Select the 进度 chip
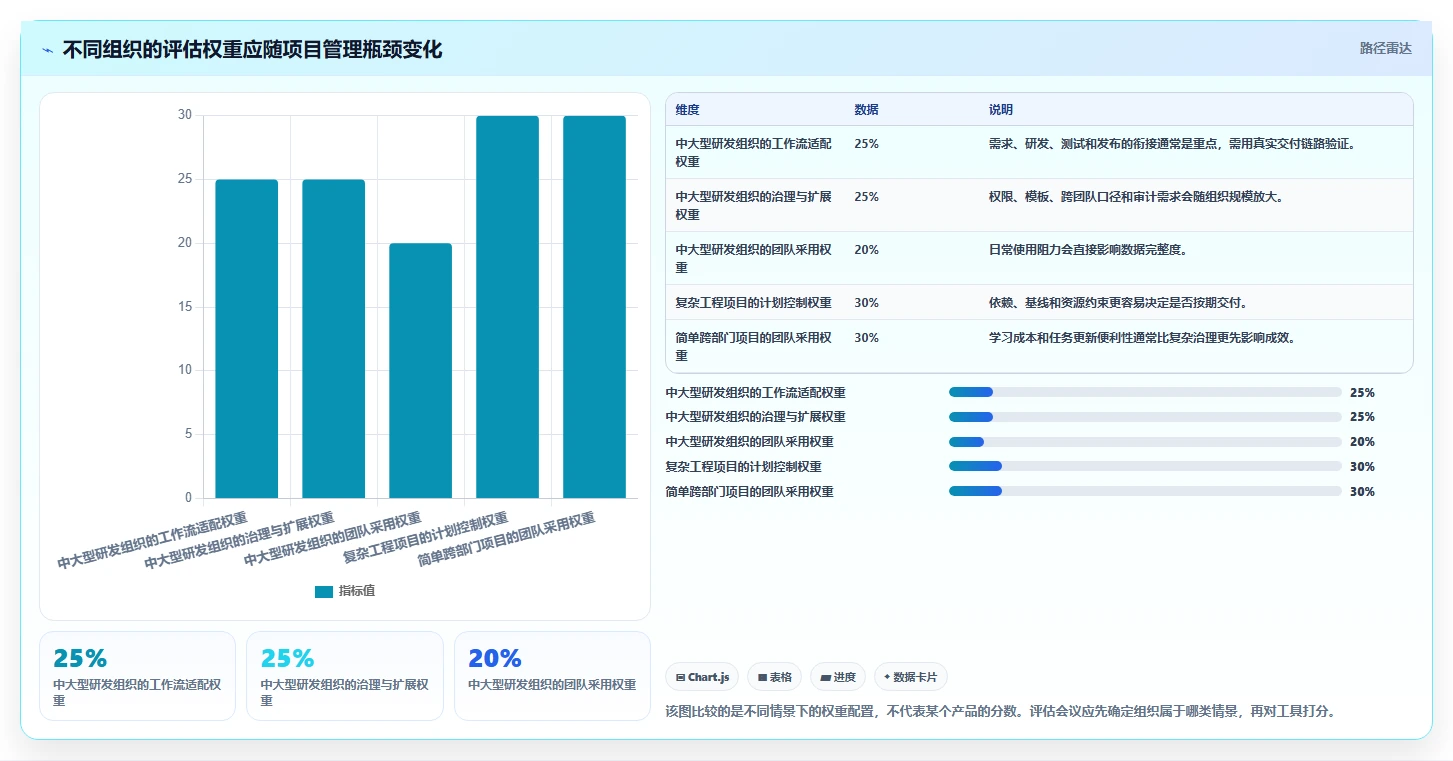Image resolution: width=1453 pixels, height=761 pixels. [838, 677]
